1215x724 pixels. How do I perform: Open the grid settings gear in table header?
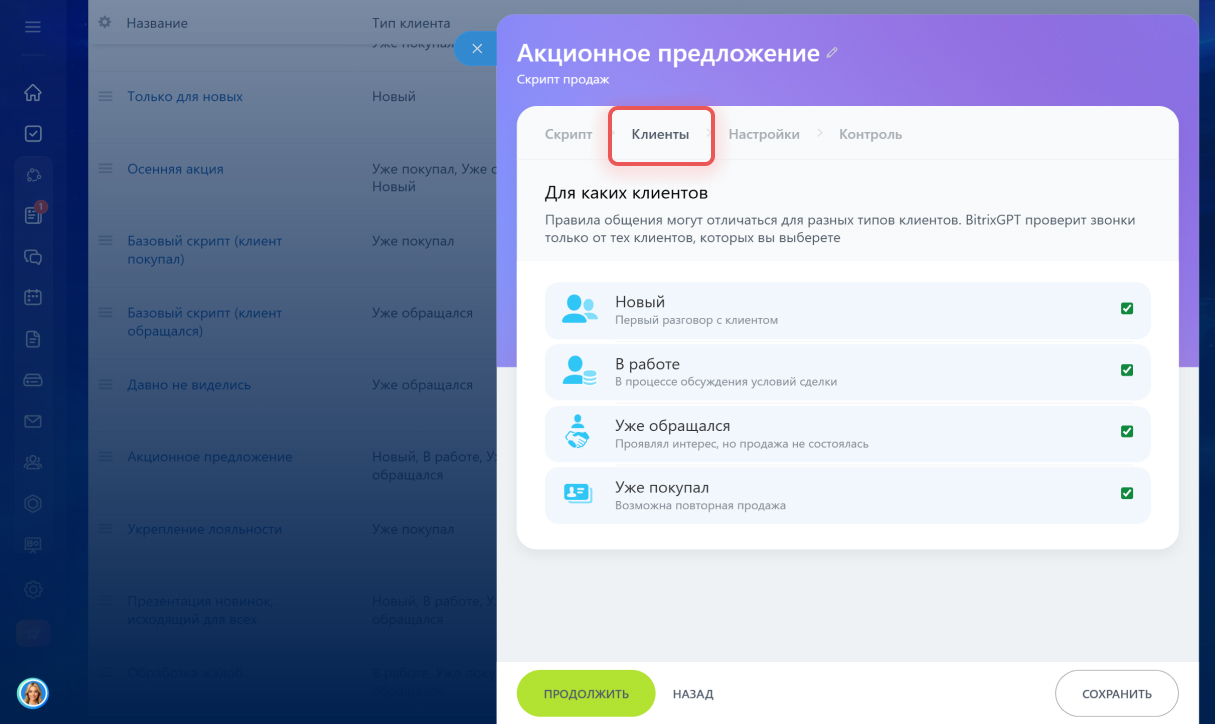[x=106, y=22]
